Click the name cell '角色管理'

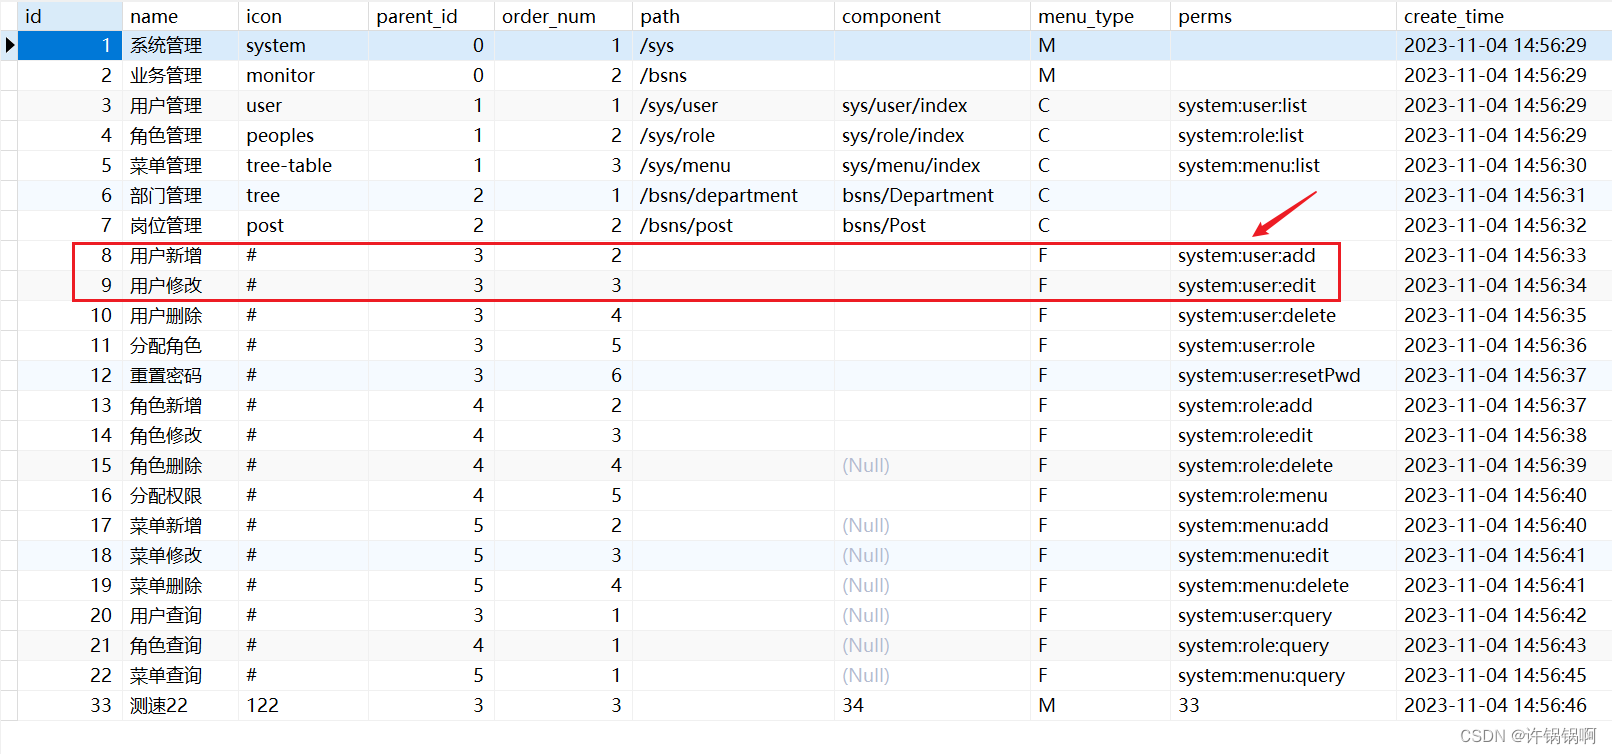tap(180, 136)
